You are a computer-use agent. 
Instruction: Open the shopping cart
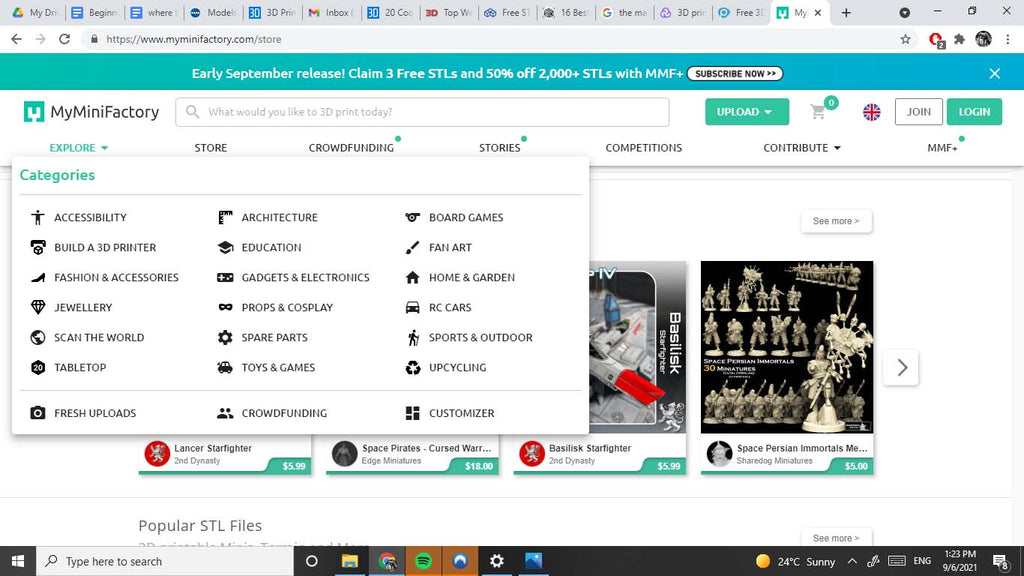(819, 111)
